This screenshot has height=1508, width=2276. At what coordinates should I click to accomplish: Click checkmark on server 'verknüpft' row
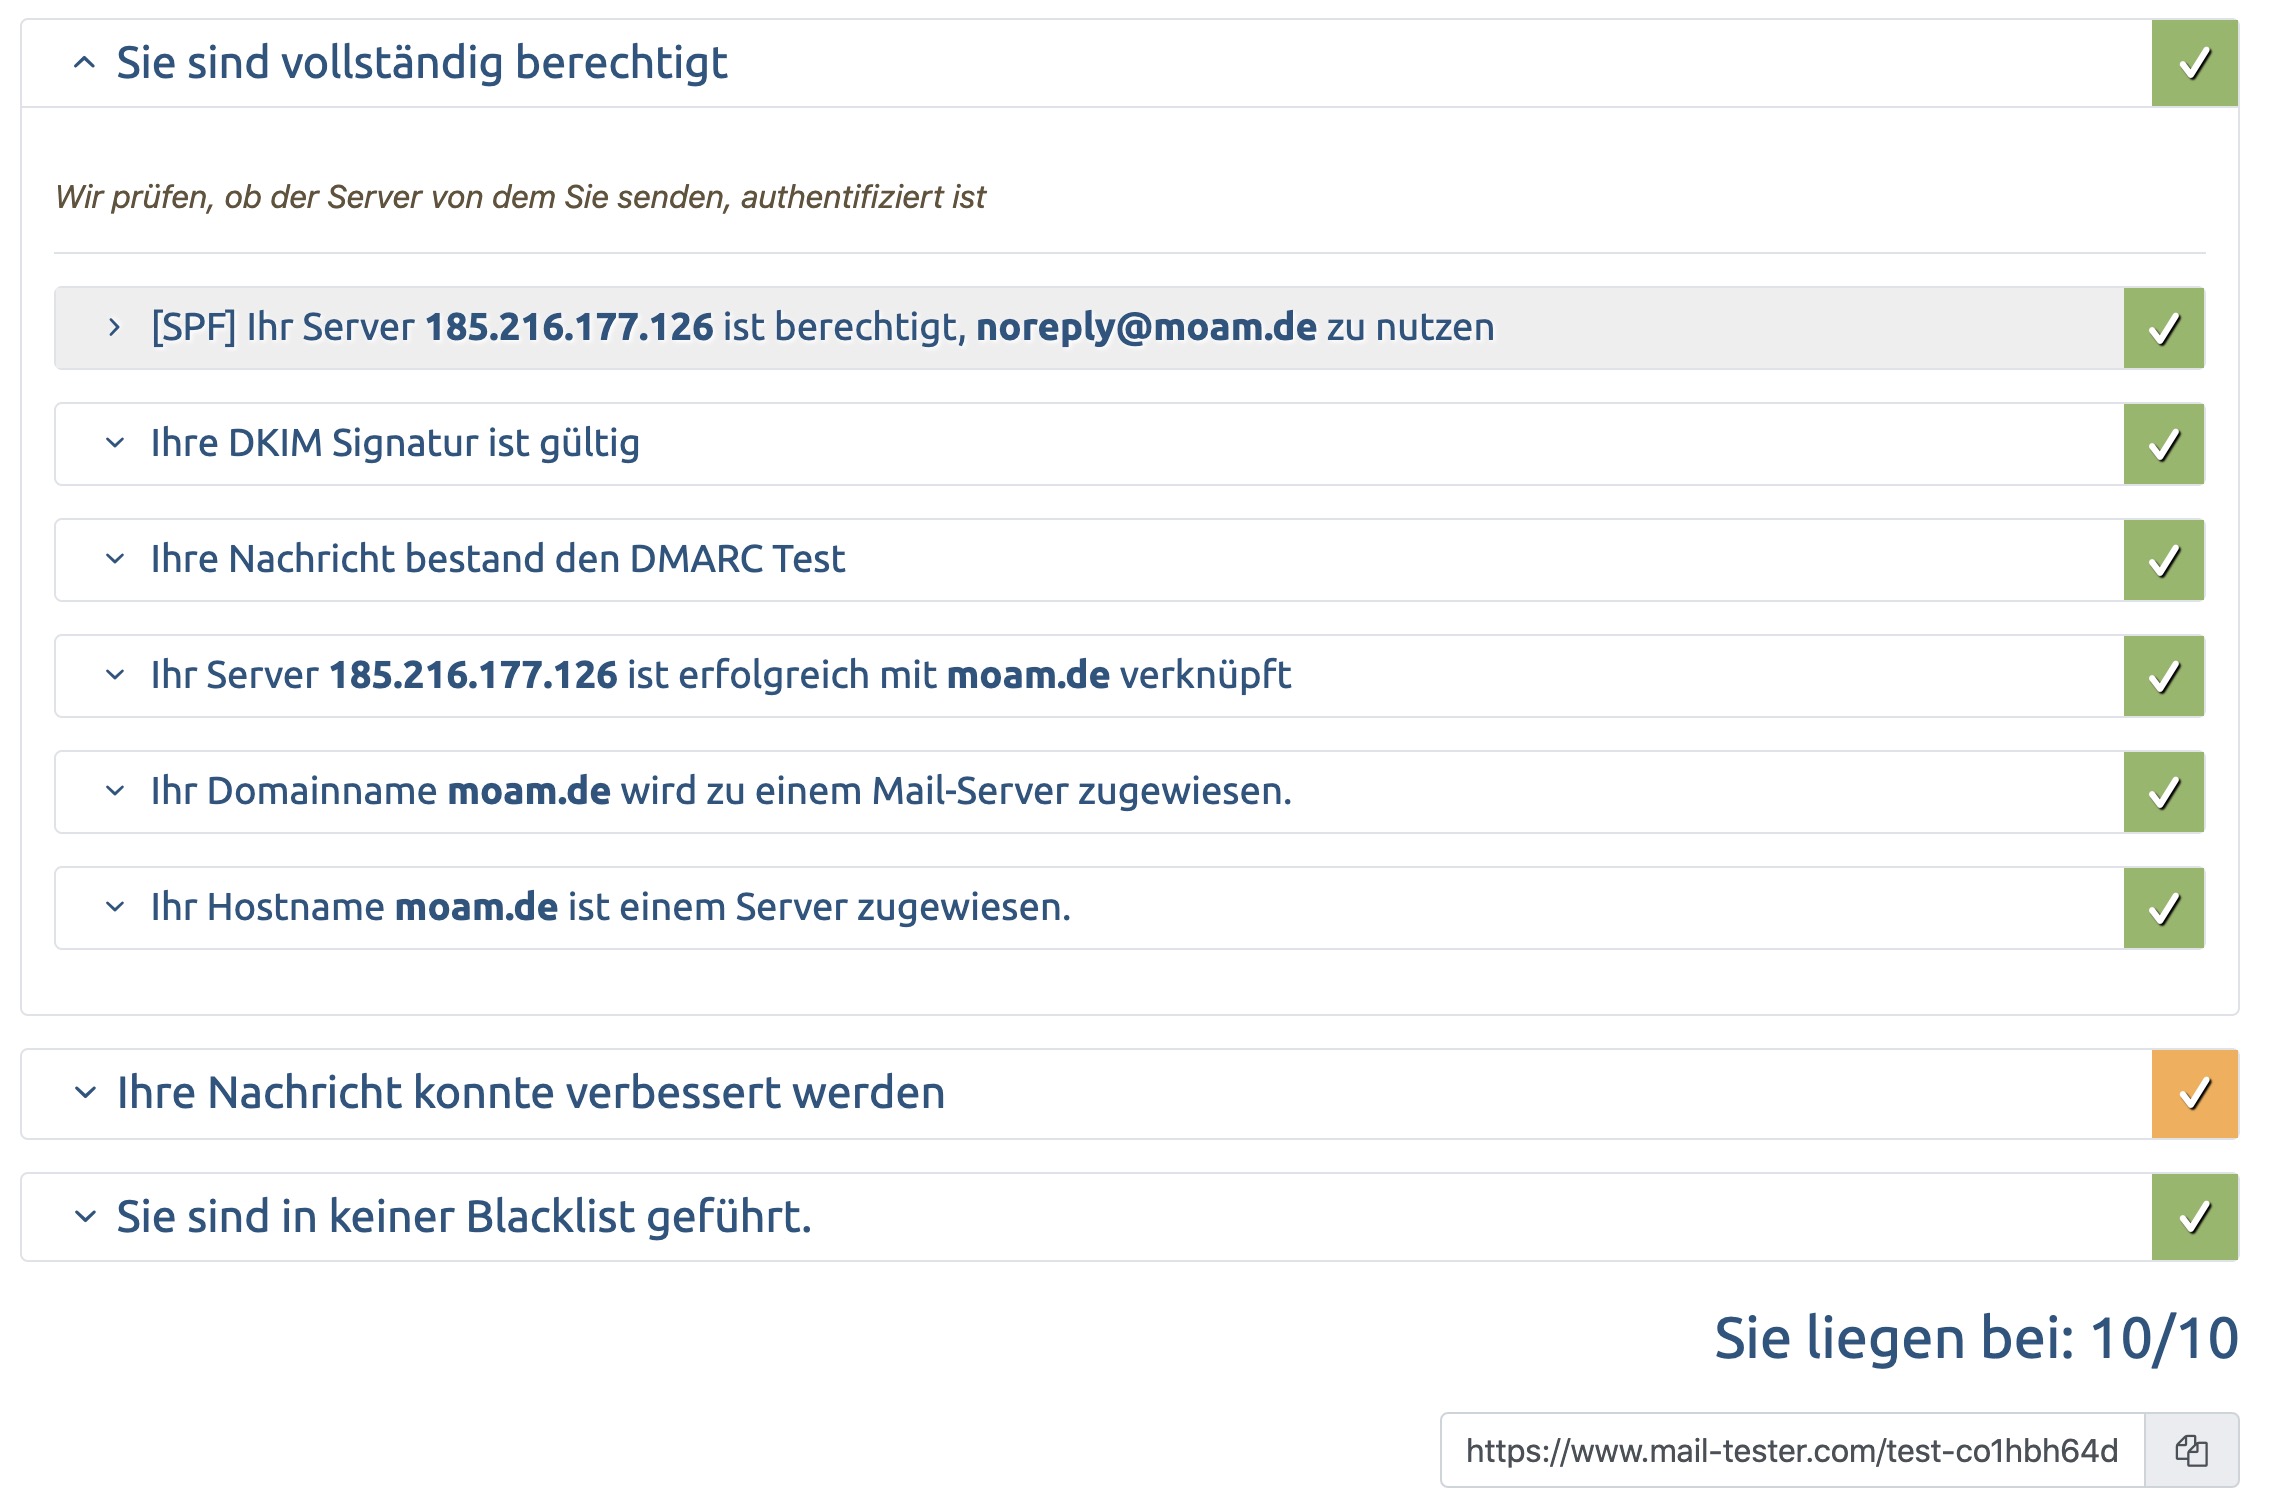[2163, 676]
